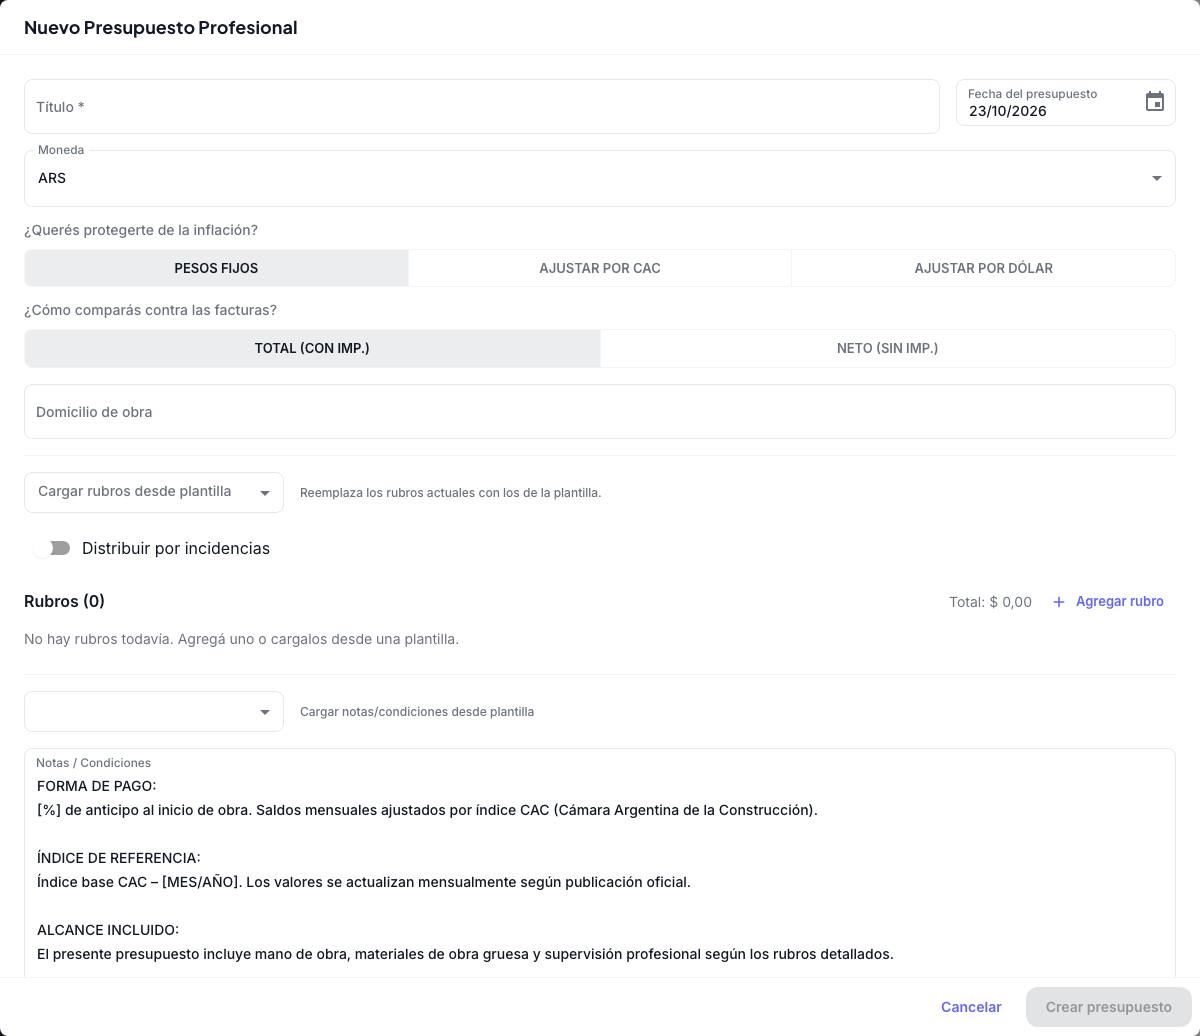Select NETO (SIN IMP.) comparison

[x=888, y=348]
